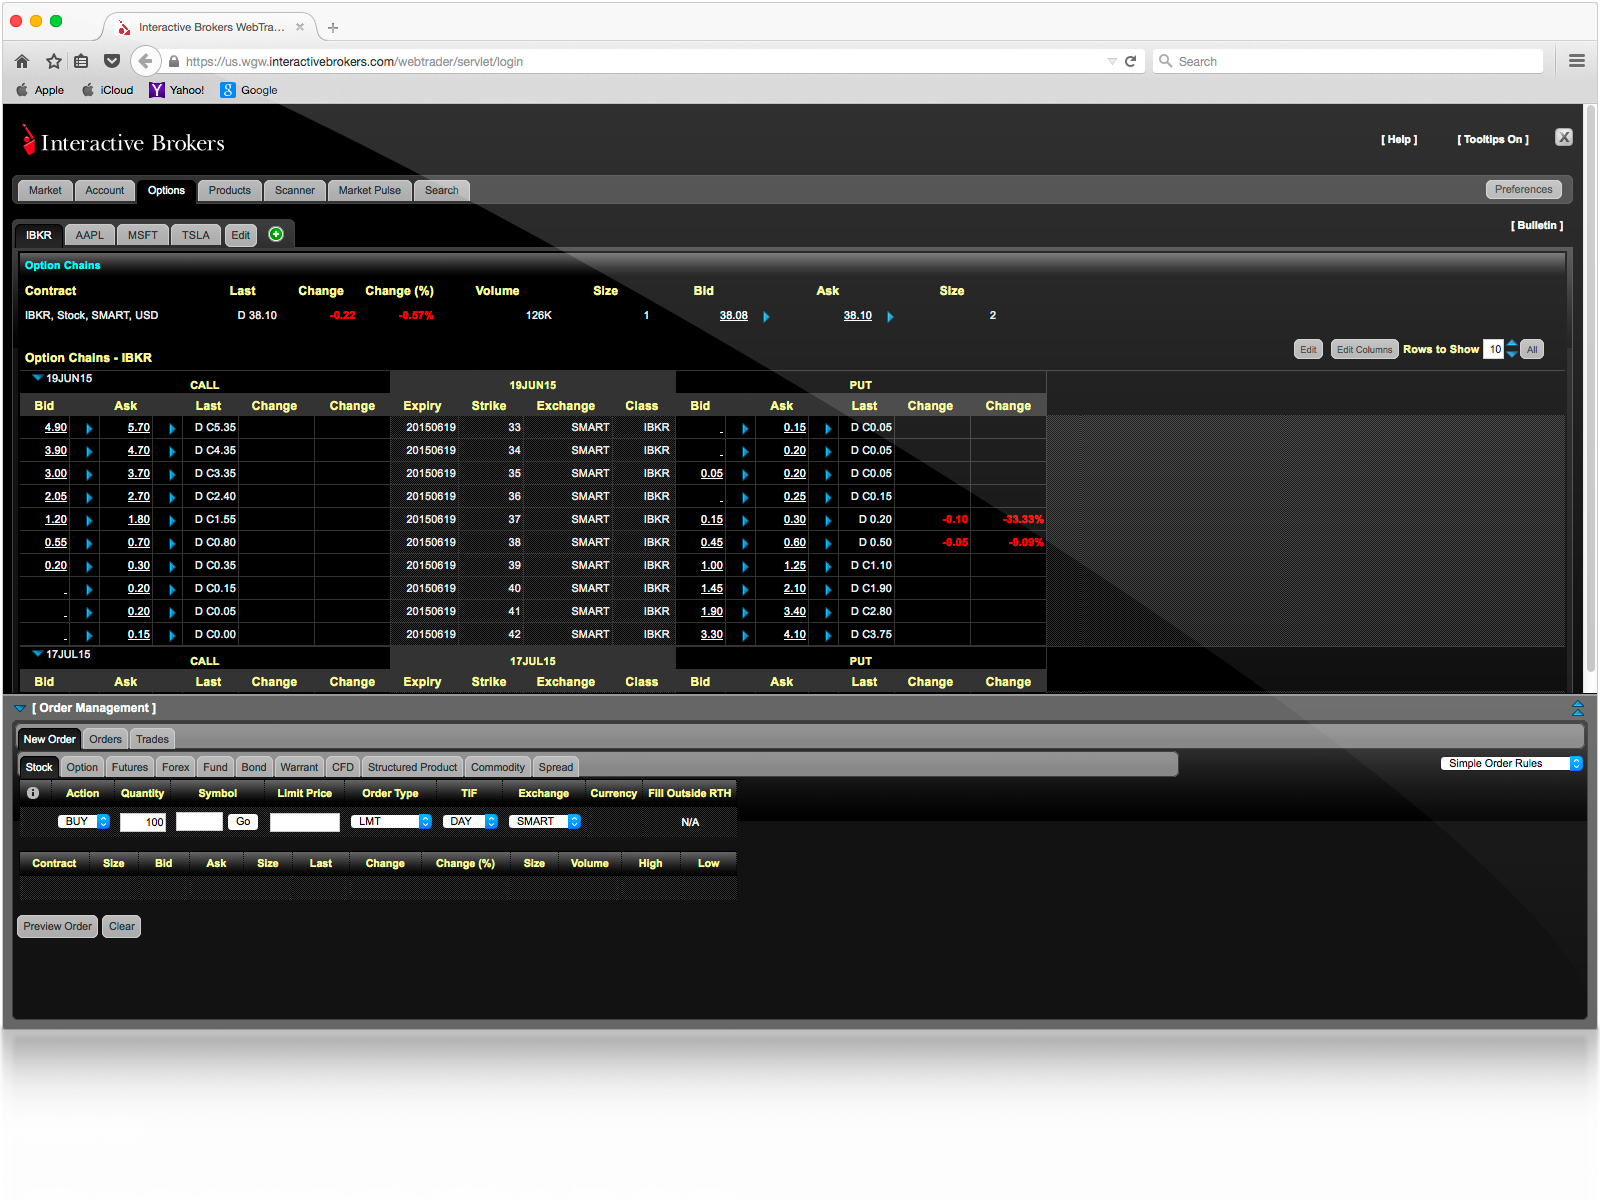The width and height of the screenshot is (1600, 1200).
Task: Select the AAPL ticker tab
Action: tap(89, 235)
